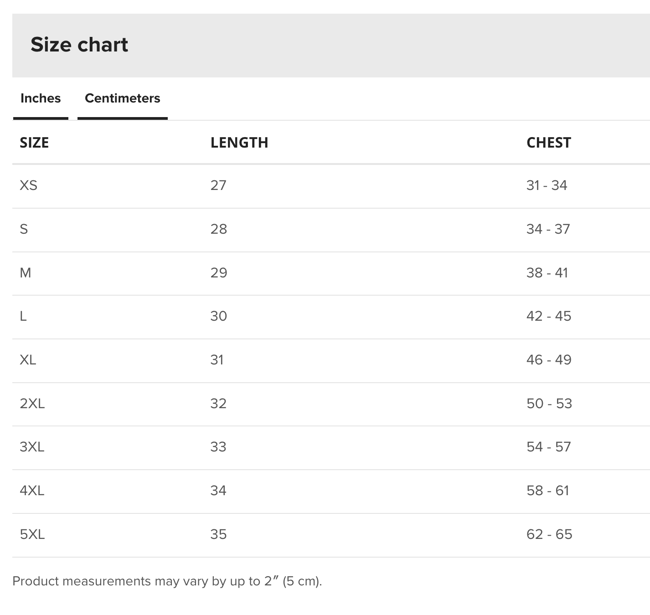The width and height of the screenshot is (650, 615).
Task: Click the chest range 31 - 34
Action: pos(546,185)
